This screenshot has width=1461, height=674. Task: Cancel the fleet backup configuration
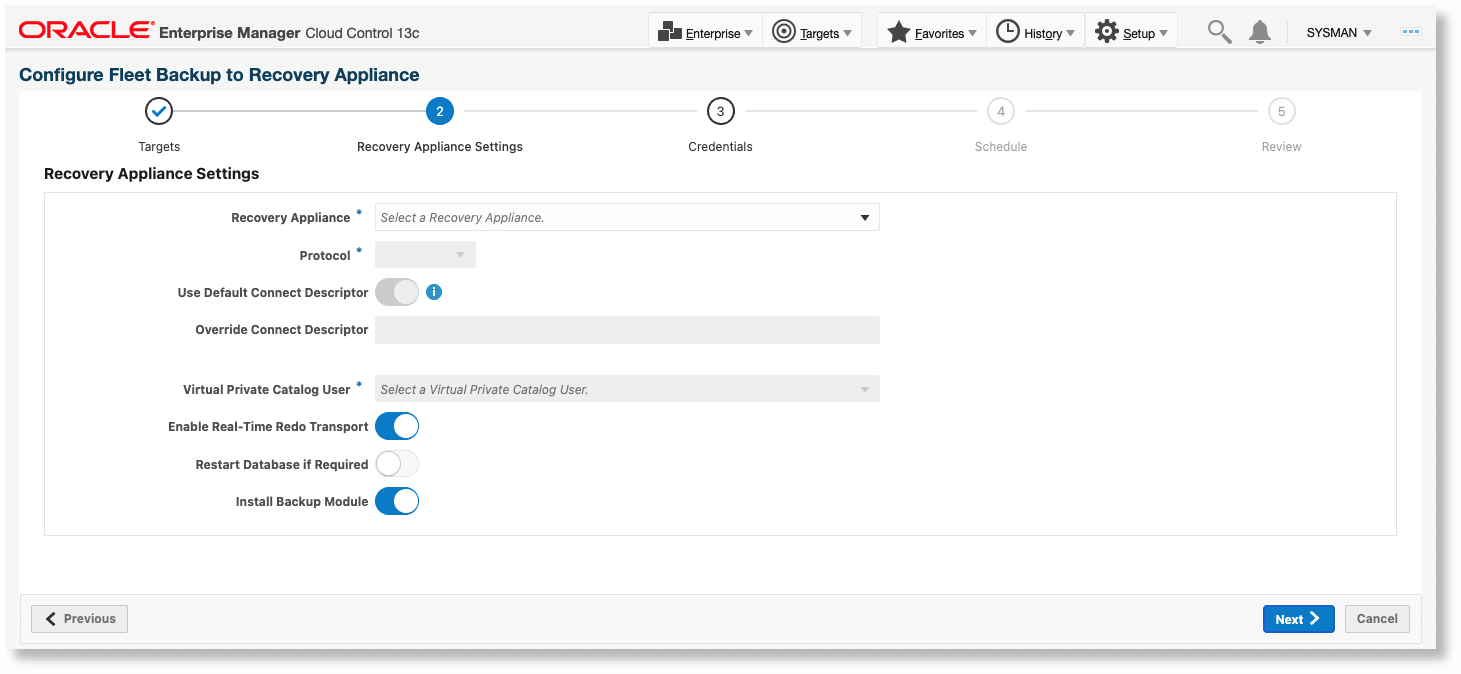(1377, 618)
